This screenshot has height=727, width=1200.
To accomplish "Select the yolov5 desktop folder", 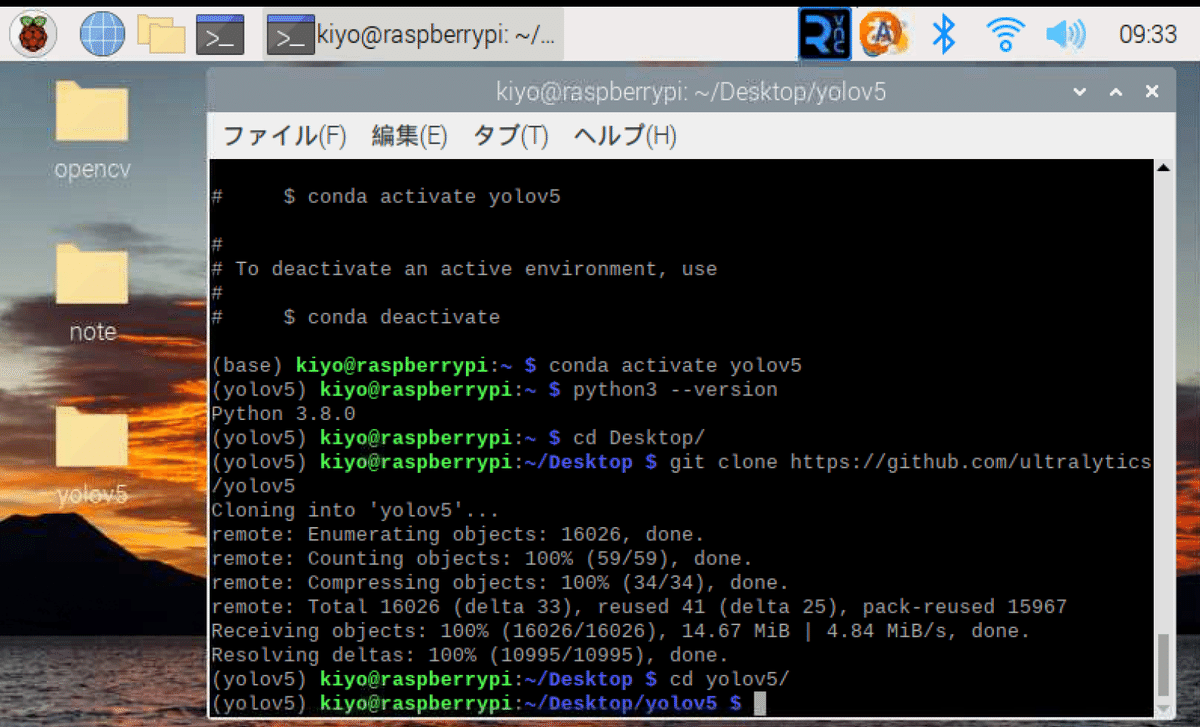I will tap(92, 456).
